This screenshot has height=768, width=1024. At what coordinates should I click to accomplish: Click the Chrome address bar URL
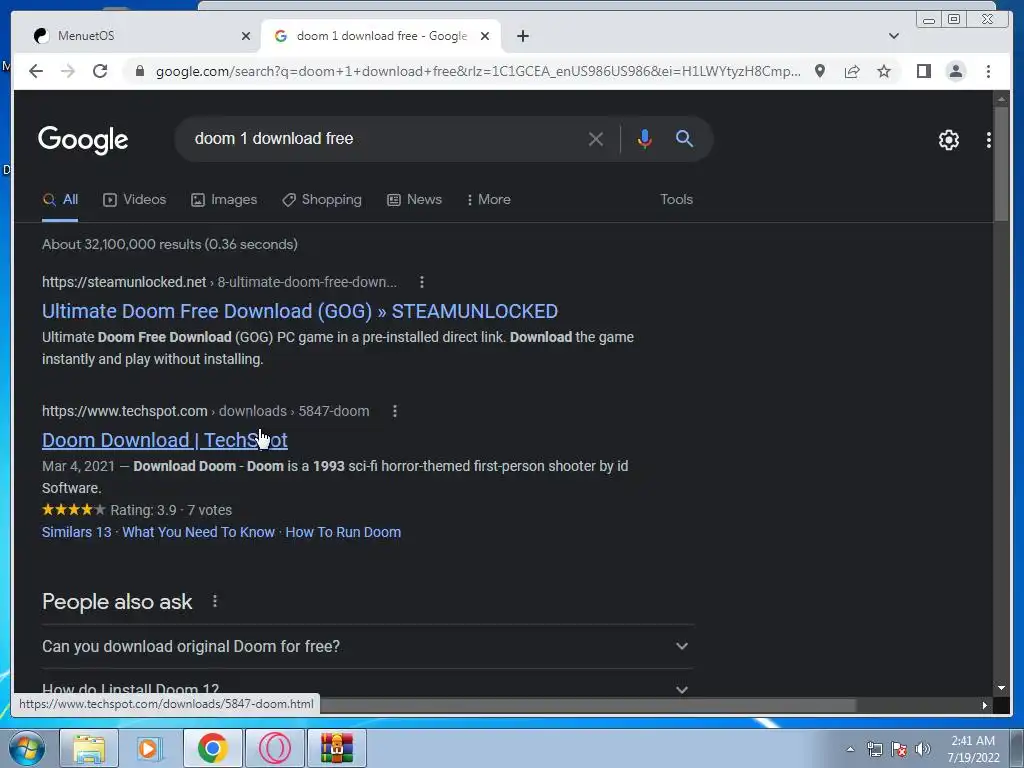click(478, 71)
